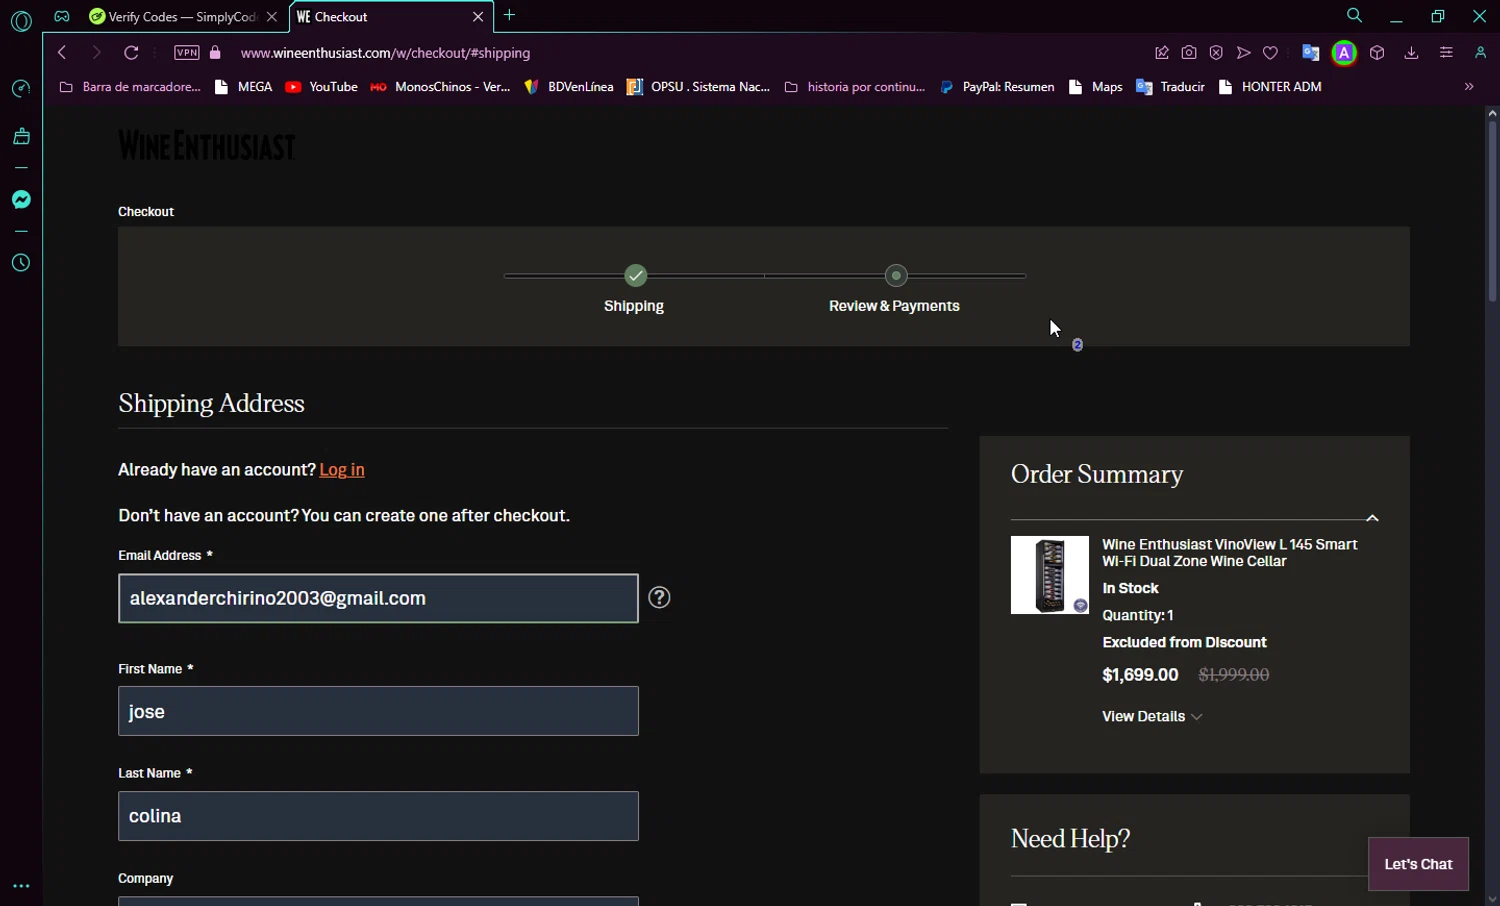Open historia por continu bookmark folder
Image resolution: width=1500 pixels, height=906 pixels.
[x=855, y=87]
